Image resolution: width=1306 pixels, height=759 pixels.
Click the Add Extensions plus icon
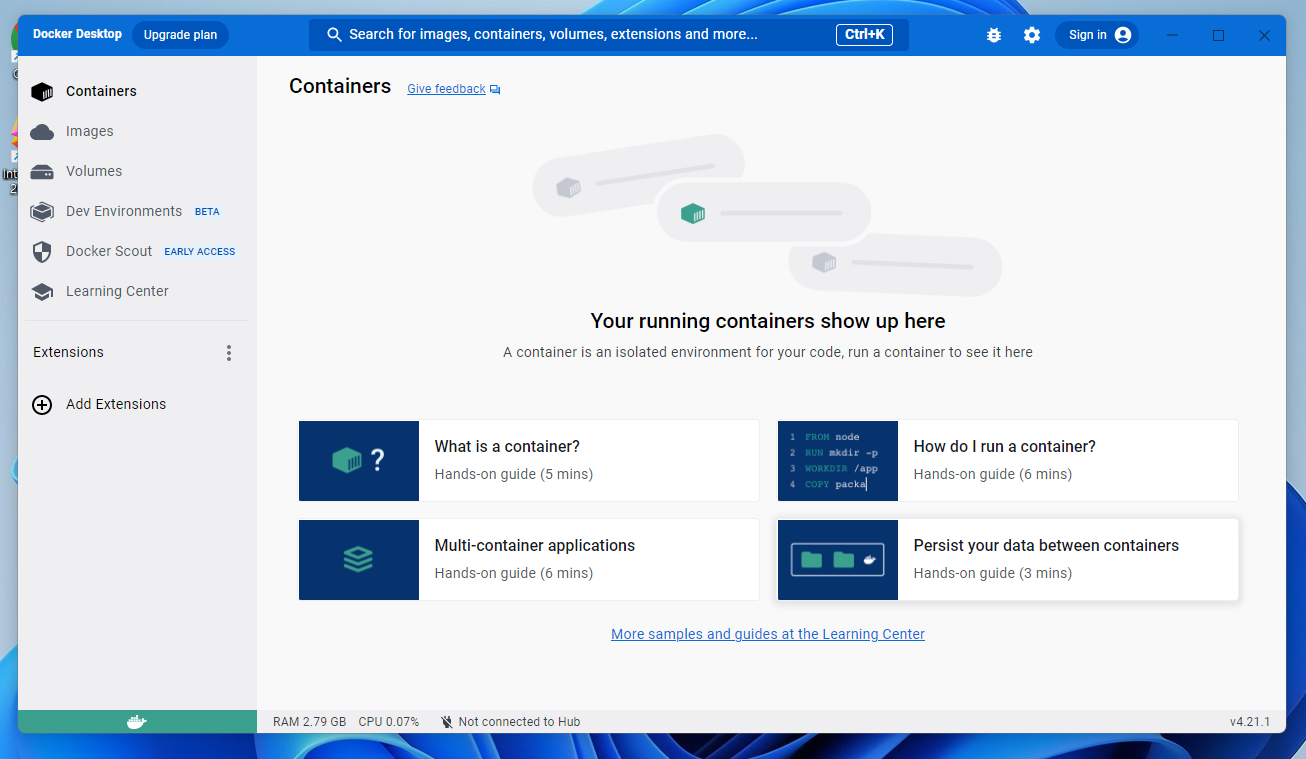point(42,405)
